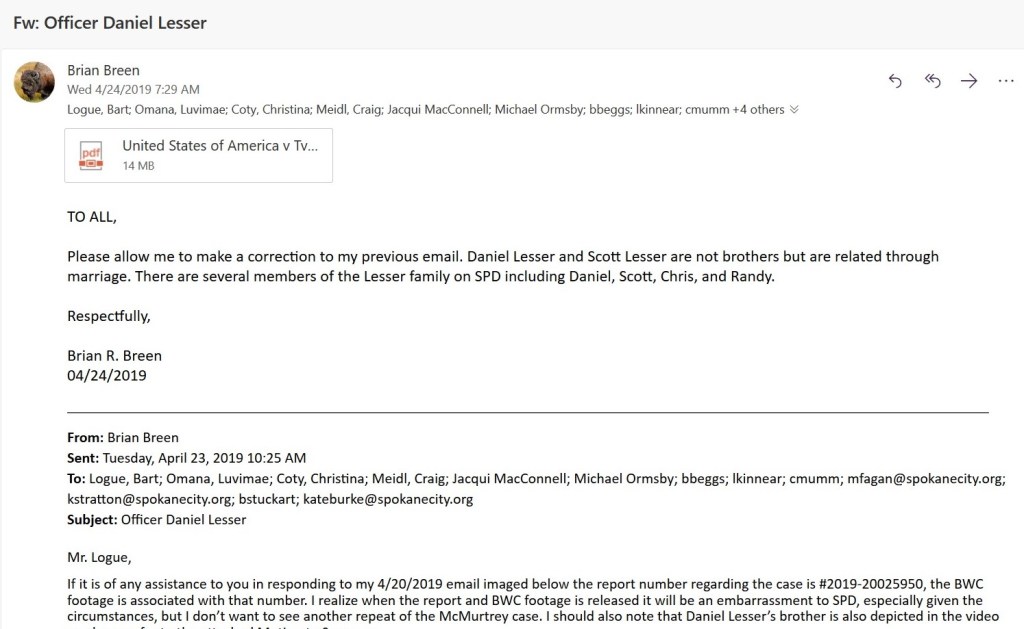Click the 14 MB attachment size label
The height and width of the screenshot is (629, 1024).
coord(138,166)
